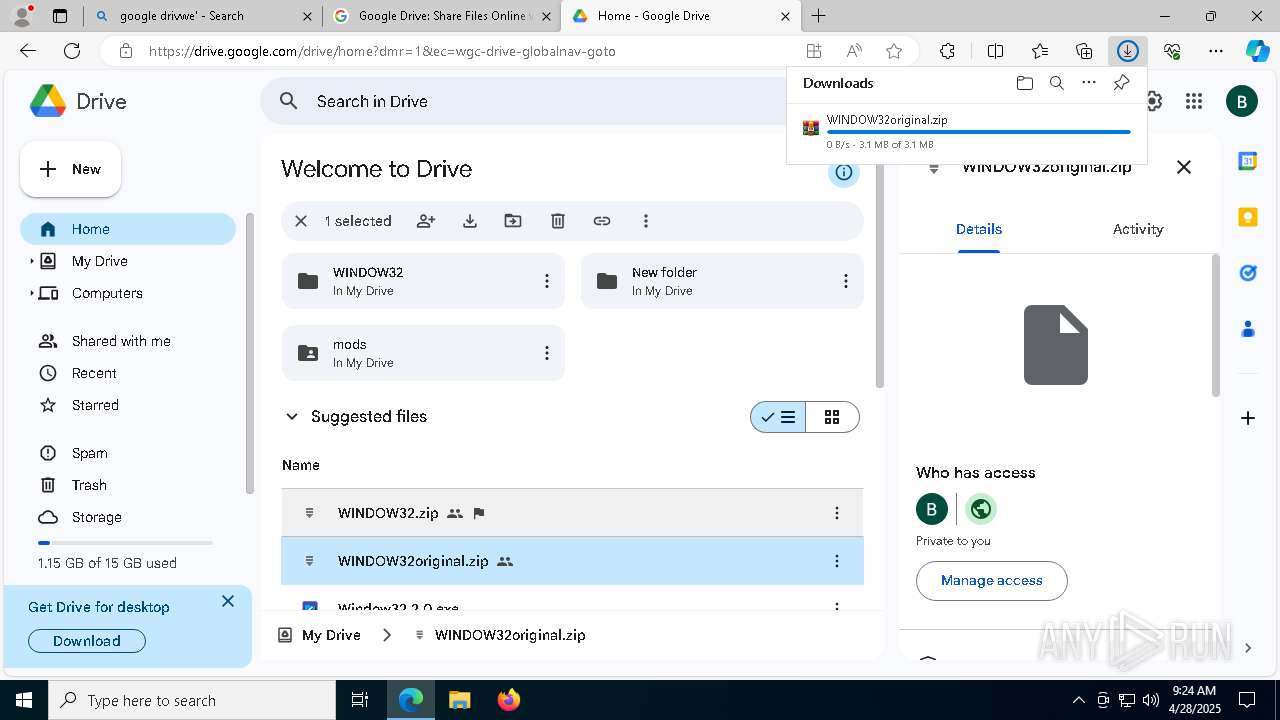Image resolution: width=1280 pixels, height=720 pixels.
Task: Click WINDOW32original.zip in Downloads popup
Action: point(887,120)
